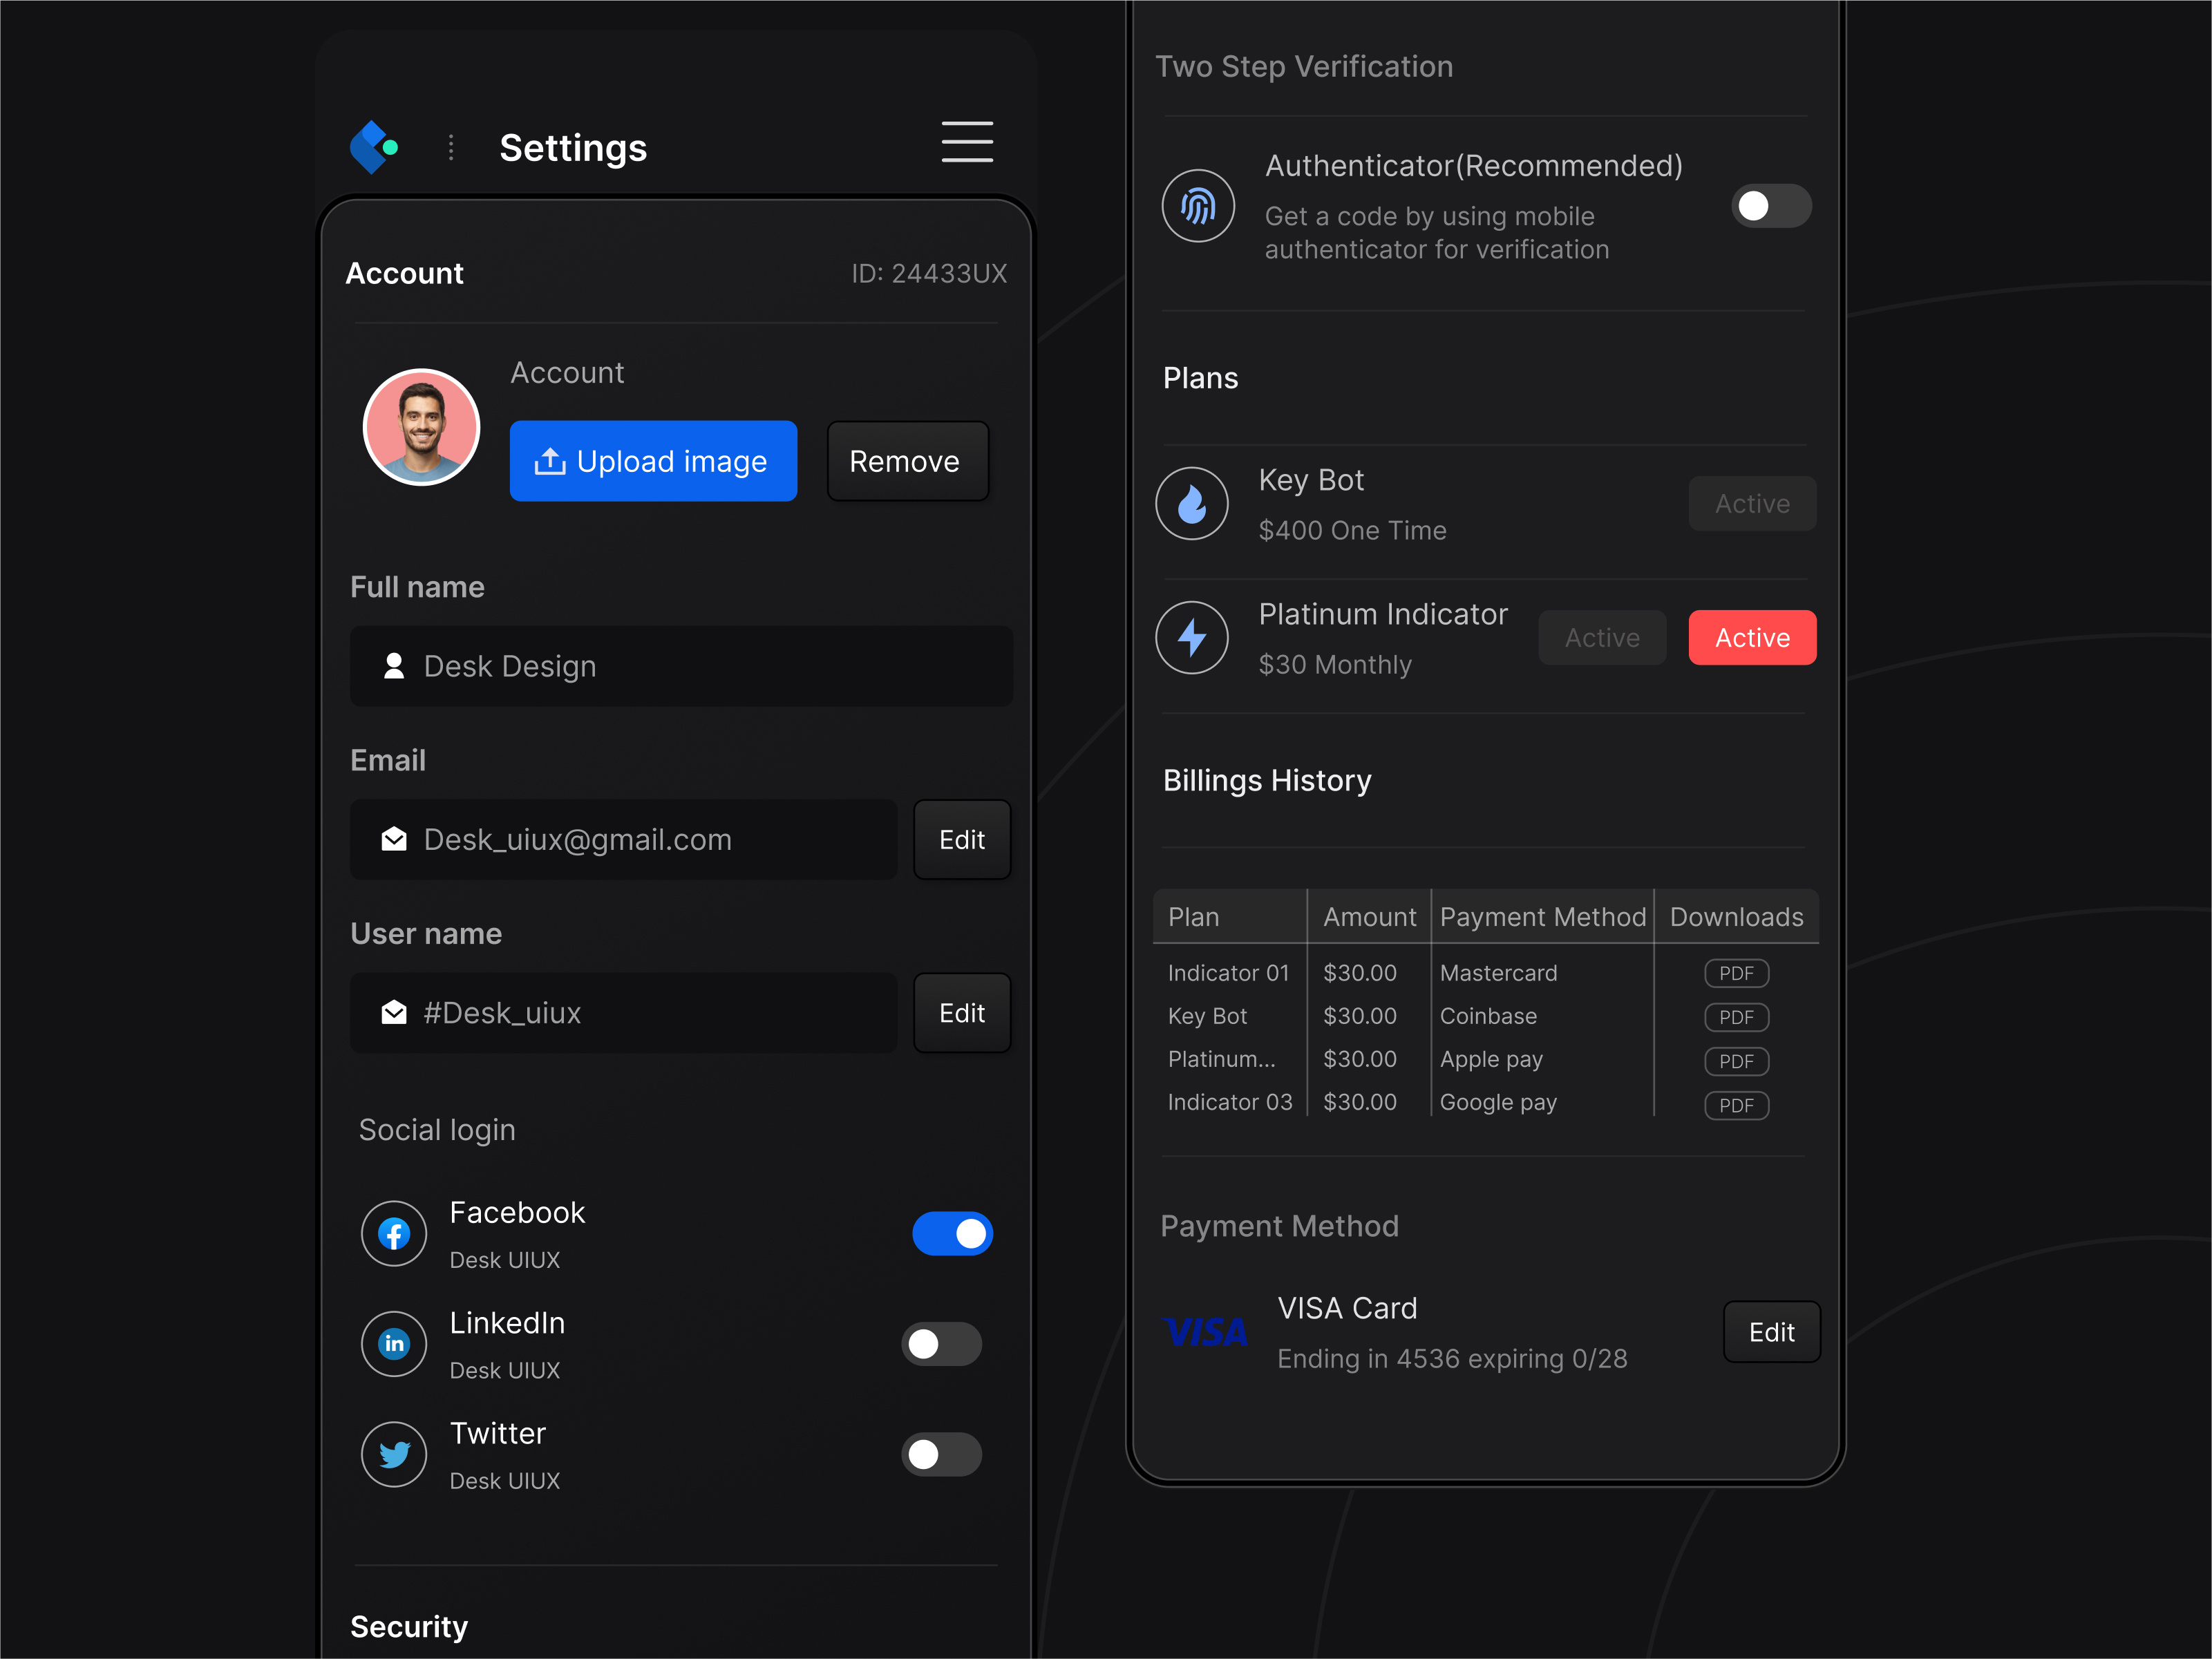Click Remove to delete the profile photo
Screen dimensions: 2212x1659
[x=906, y=461]
